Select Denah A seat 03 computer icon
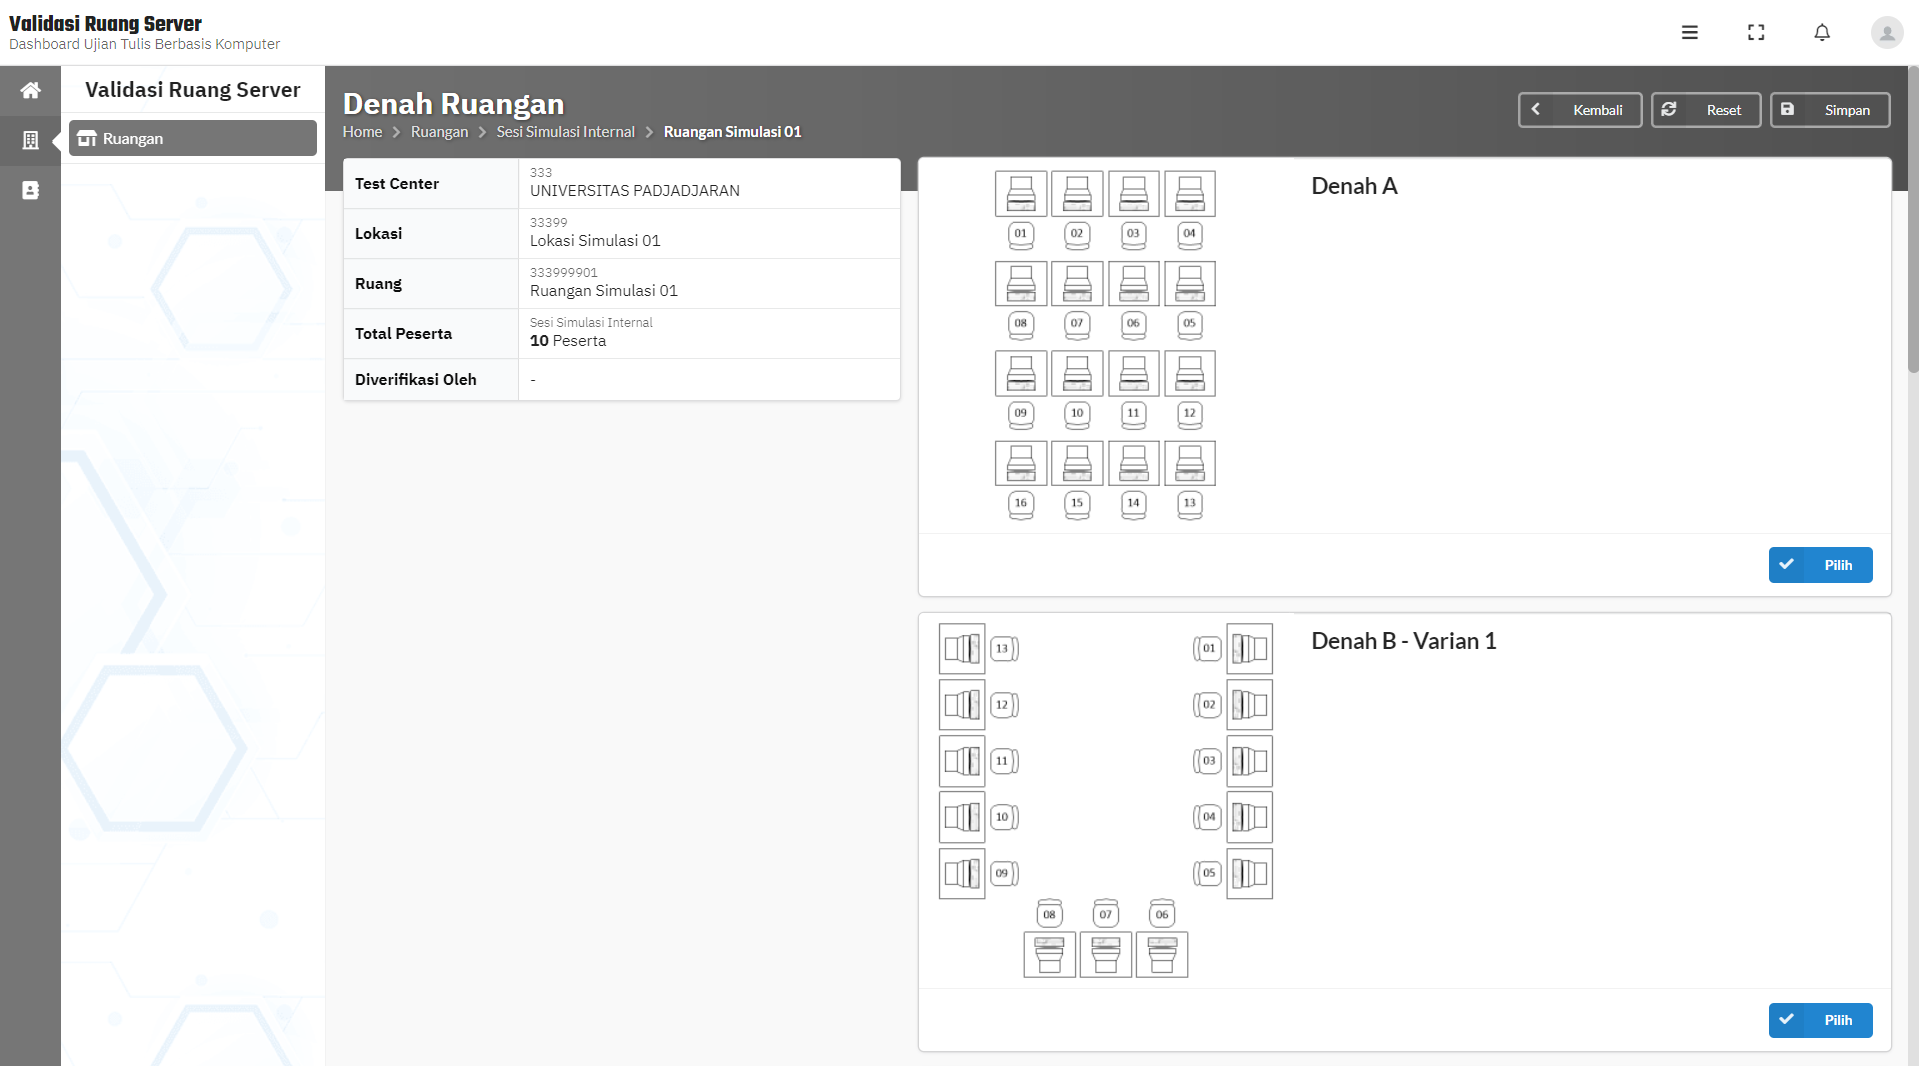Viewport: 1919px width, 1066px height. [1133, 194]
